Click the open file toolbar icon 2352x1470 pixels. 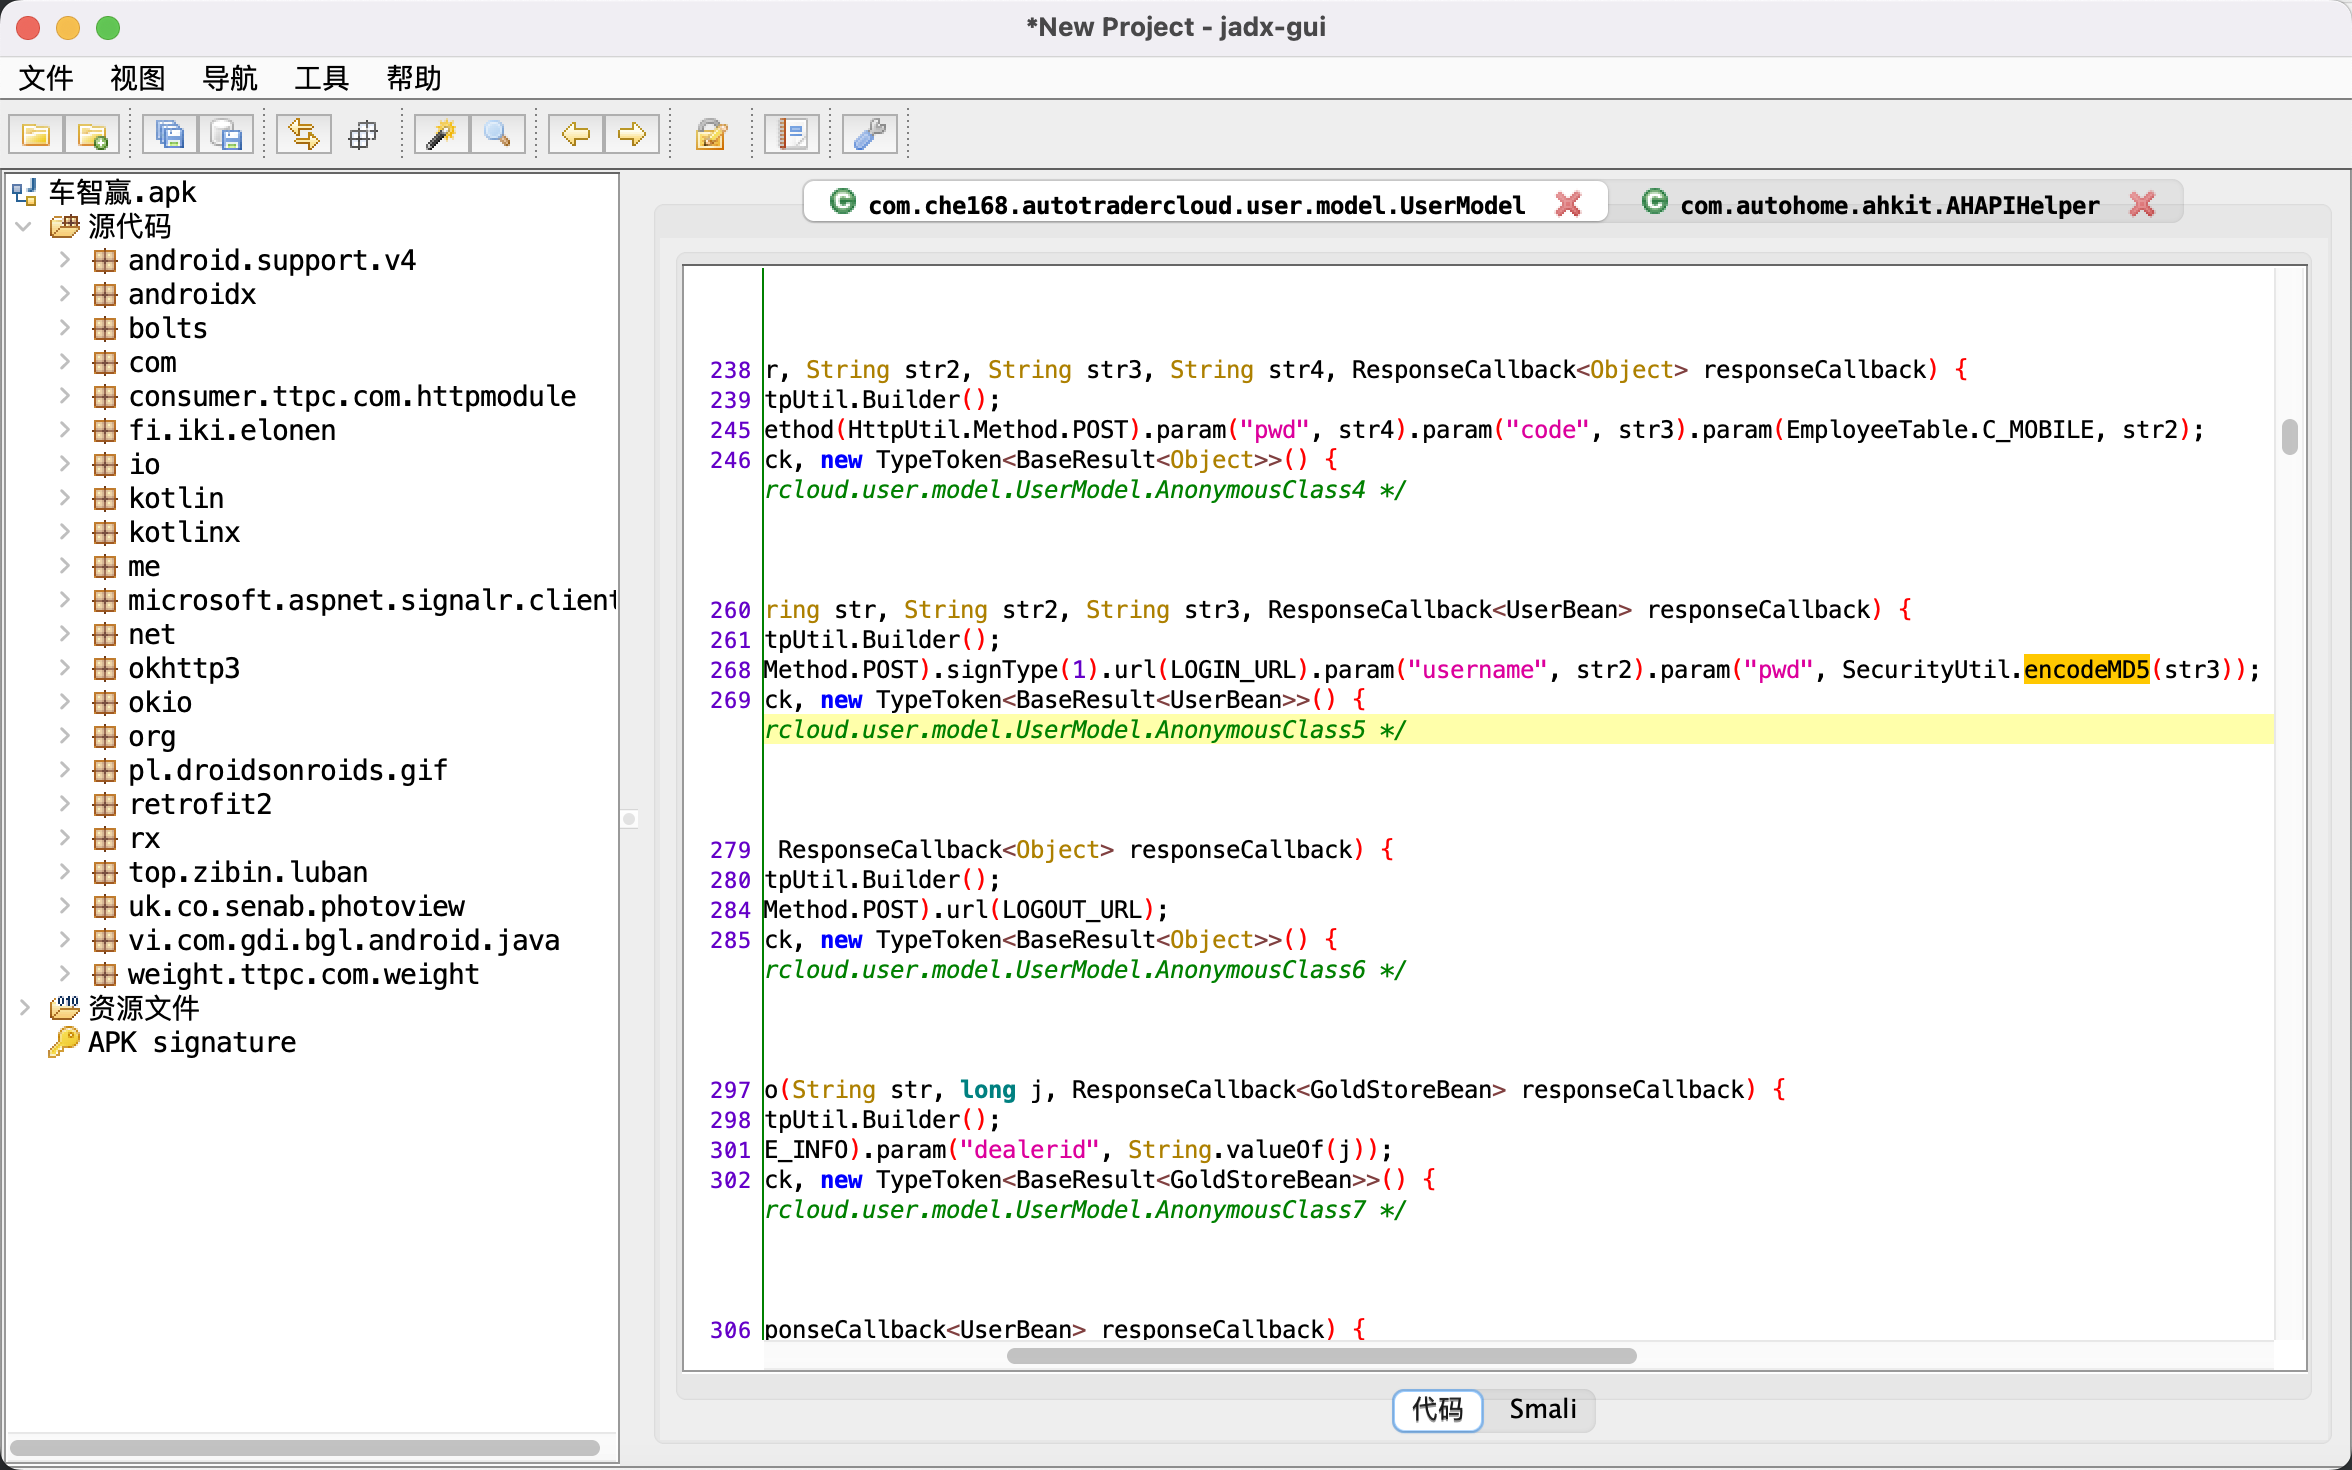[x=36, y=134]
